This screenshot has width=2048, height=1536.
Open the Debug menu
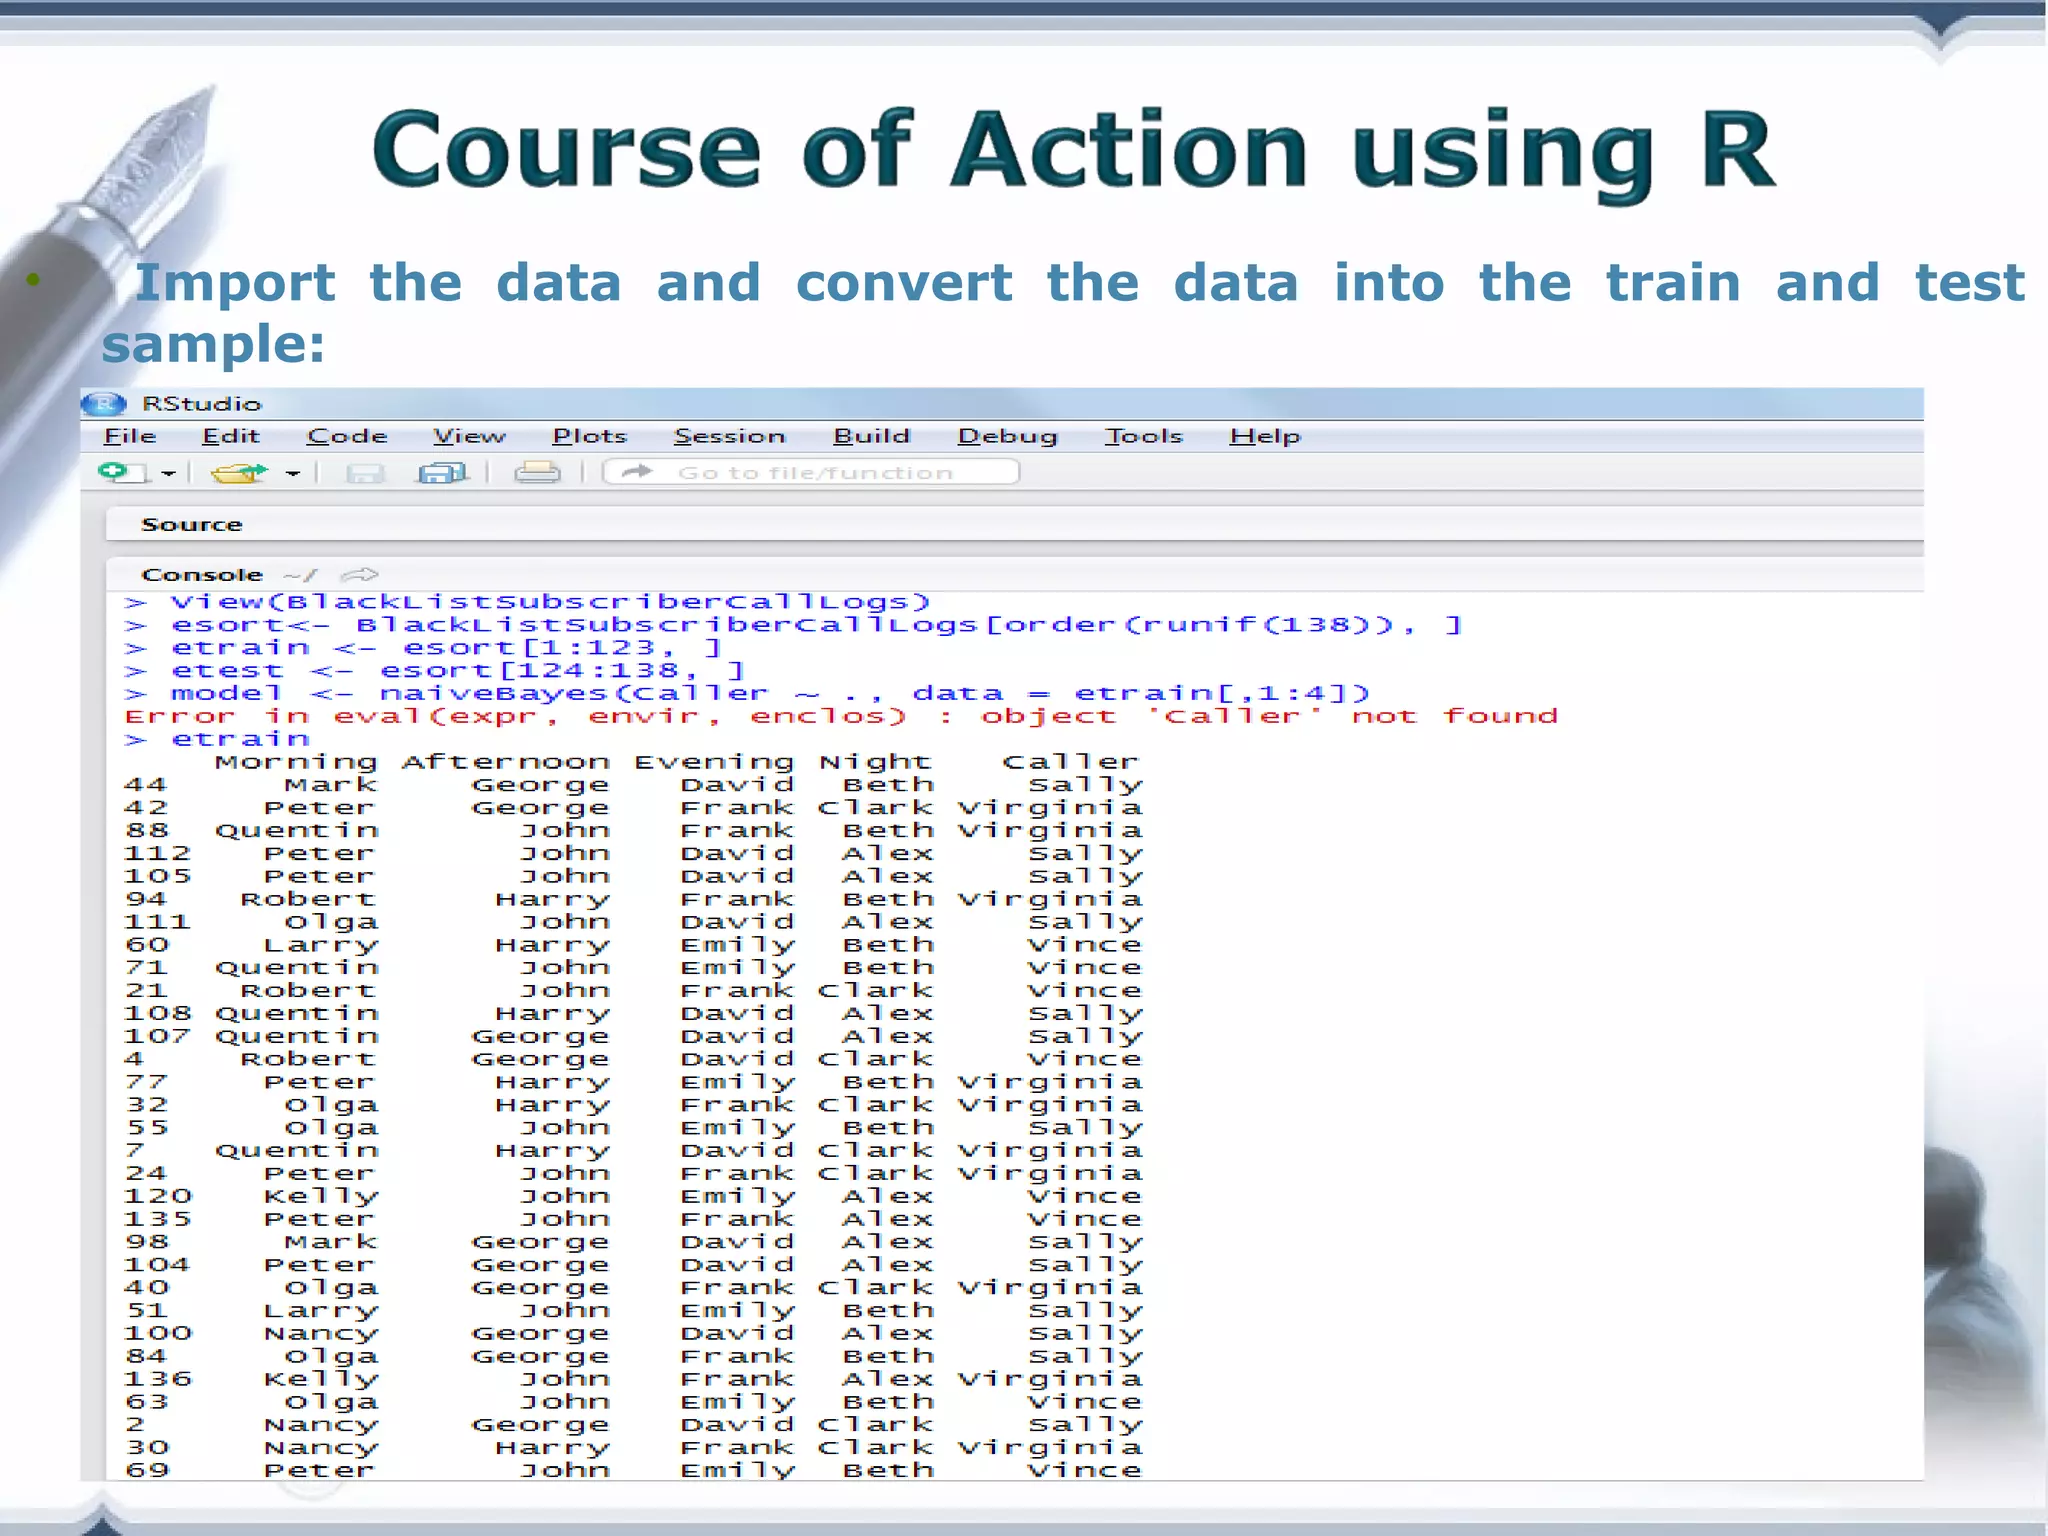point(1007,436)
